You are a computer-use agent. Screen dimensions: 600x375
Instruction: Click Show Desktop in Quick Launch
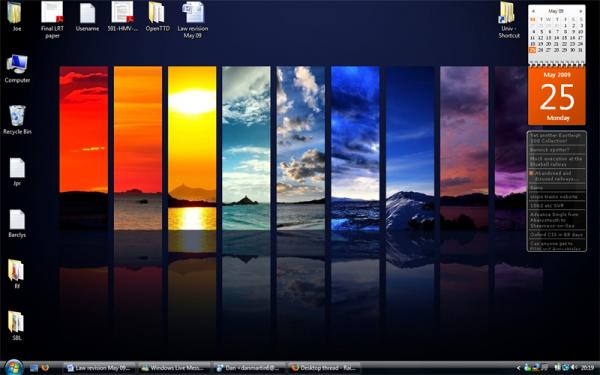click(34, 368)
